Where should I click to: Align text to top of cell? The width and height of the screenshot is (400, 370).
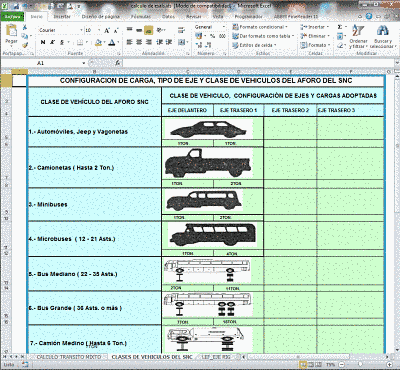(x=130, y=30)
